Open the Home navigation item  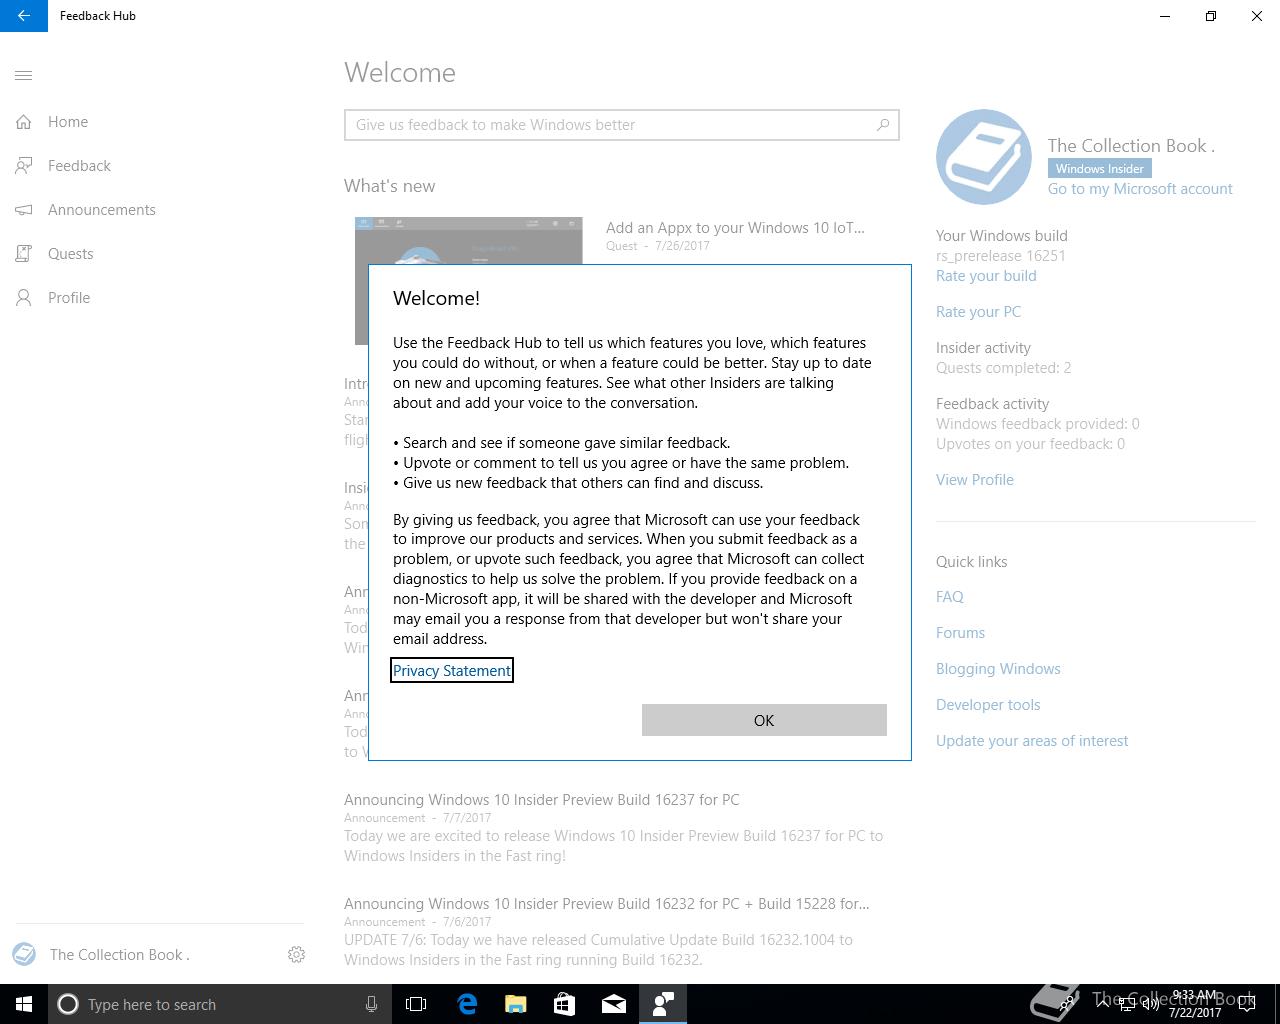[68, 122]
